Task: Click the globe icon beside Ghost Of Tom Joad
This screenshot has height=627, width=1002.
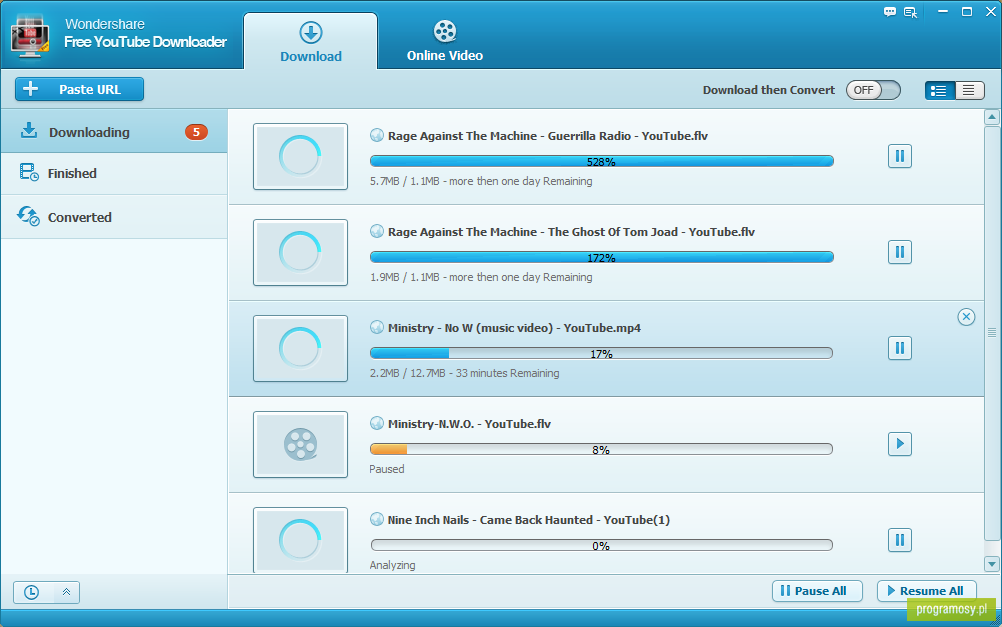Action: pyautogui.click(x=377, y=231)
